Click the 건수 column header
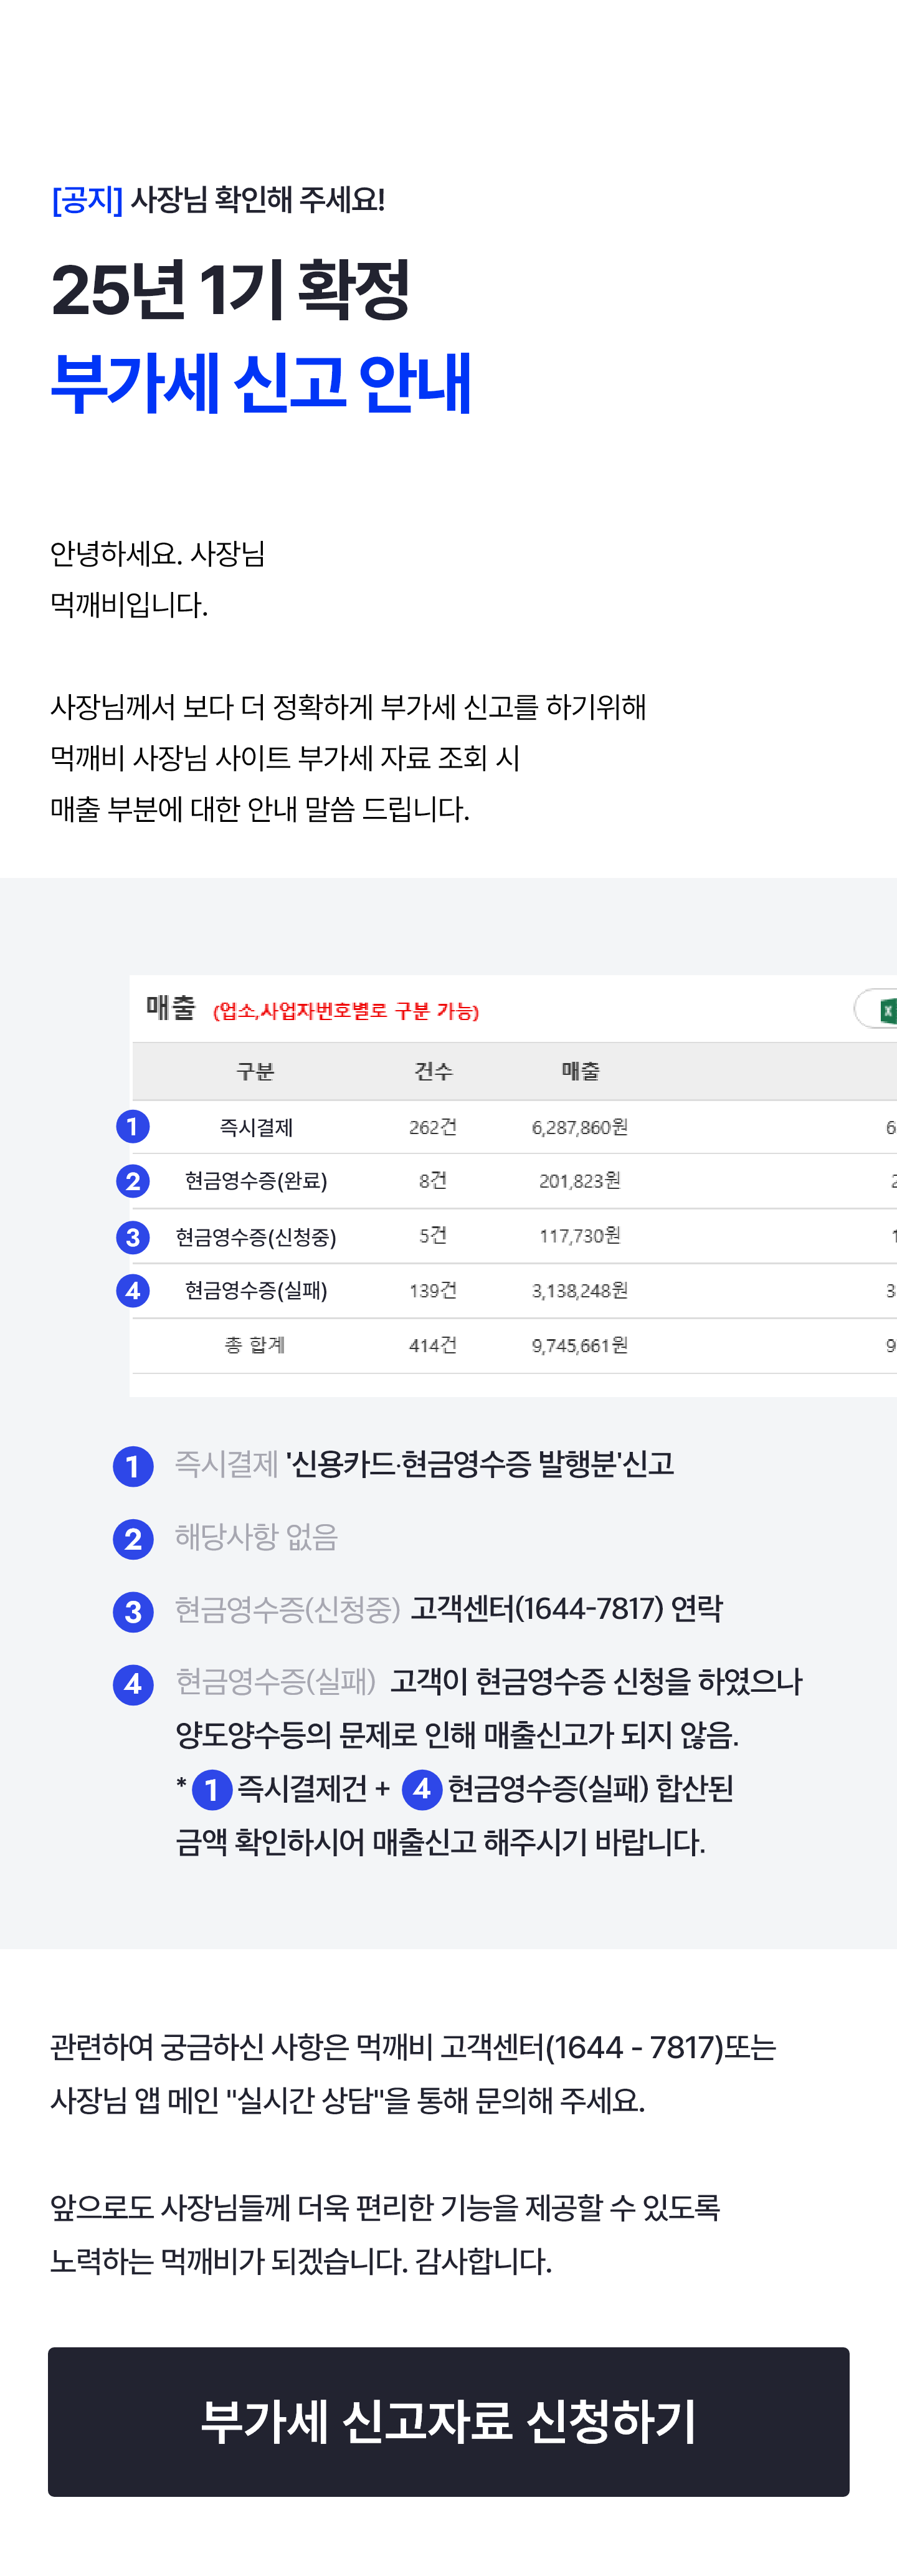Viewport: 897px width, 2576px height. click(433, 1071)
